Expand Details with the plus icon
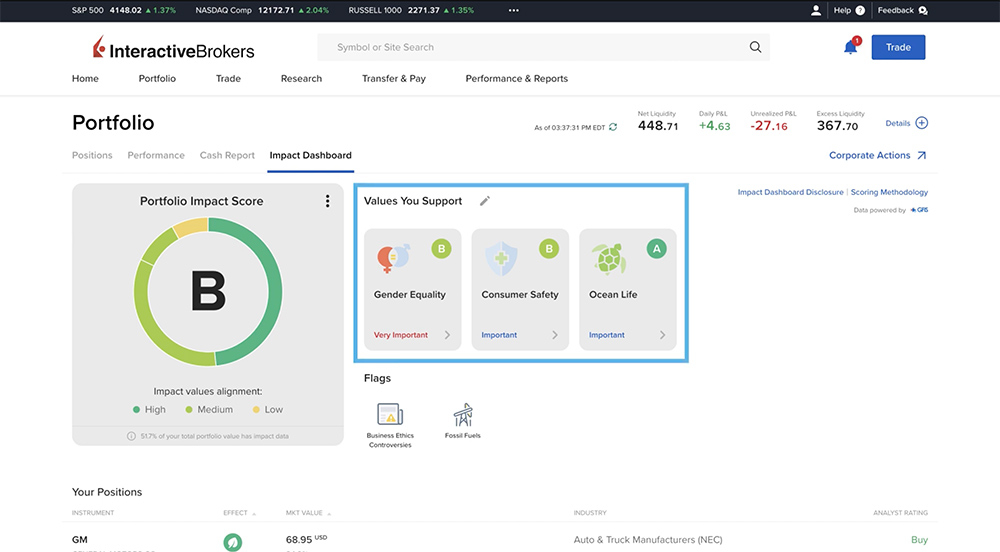 click(x=922, y=123)
